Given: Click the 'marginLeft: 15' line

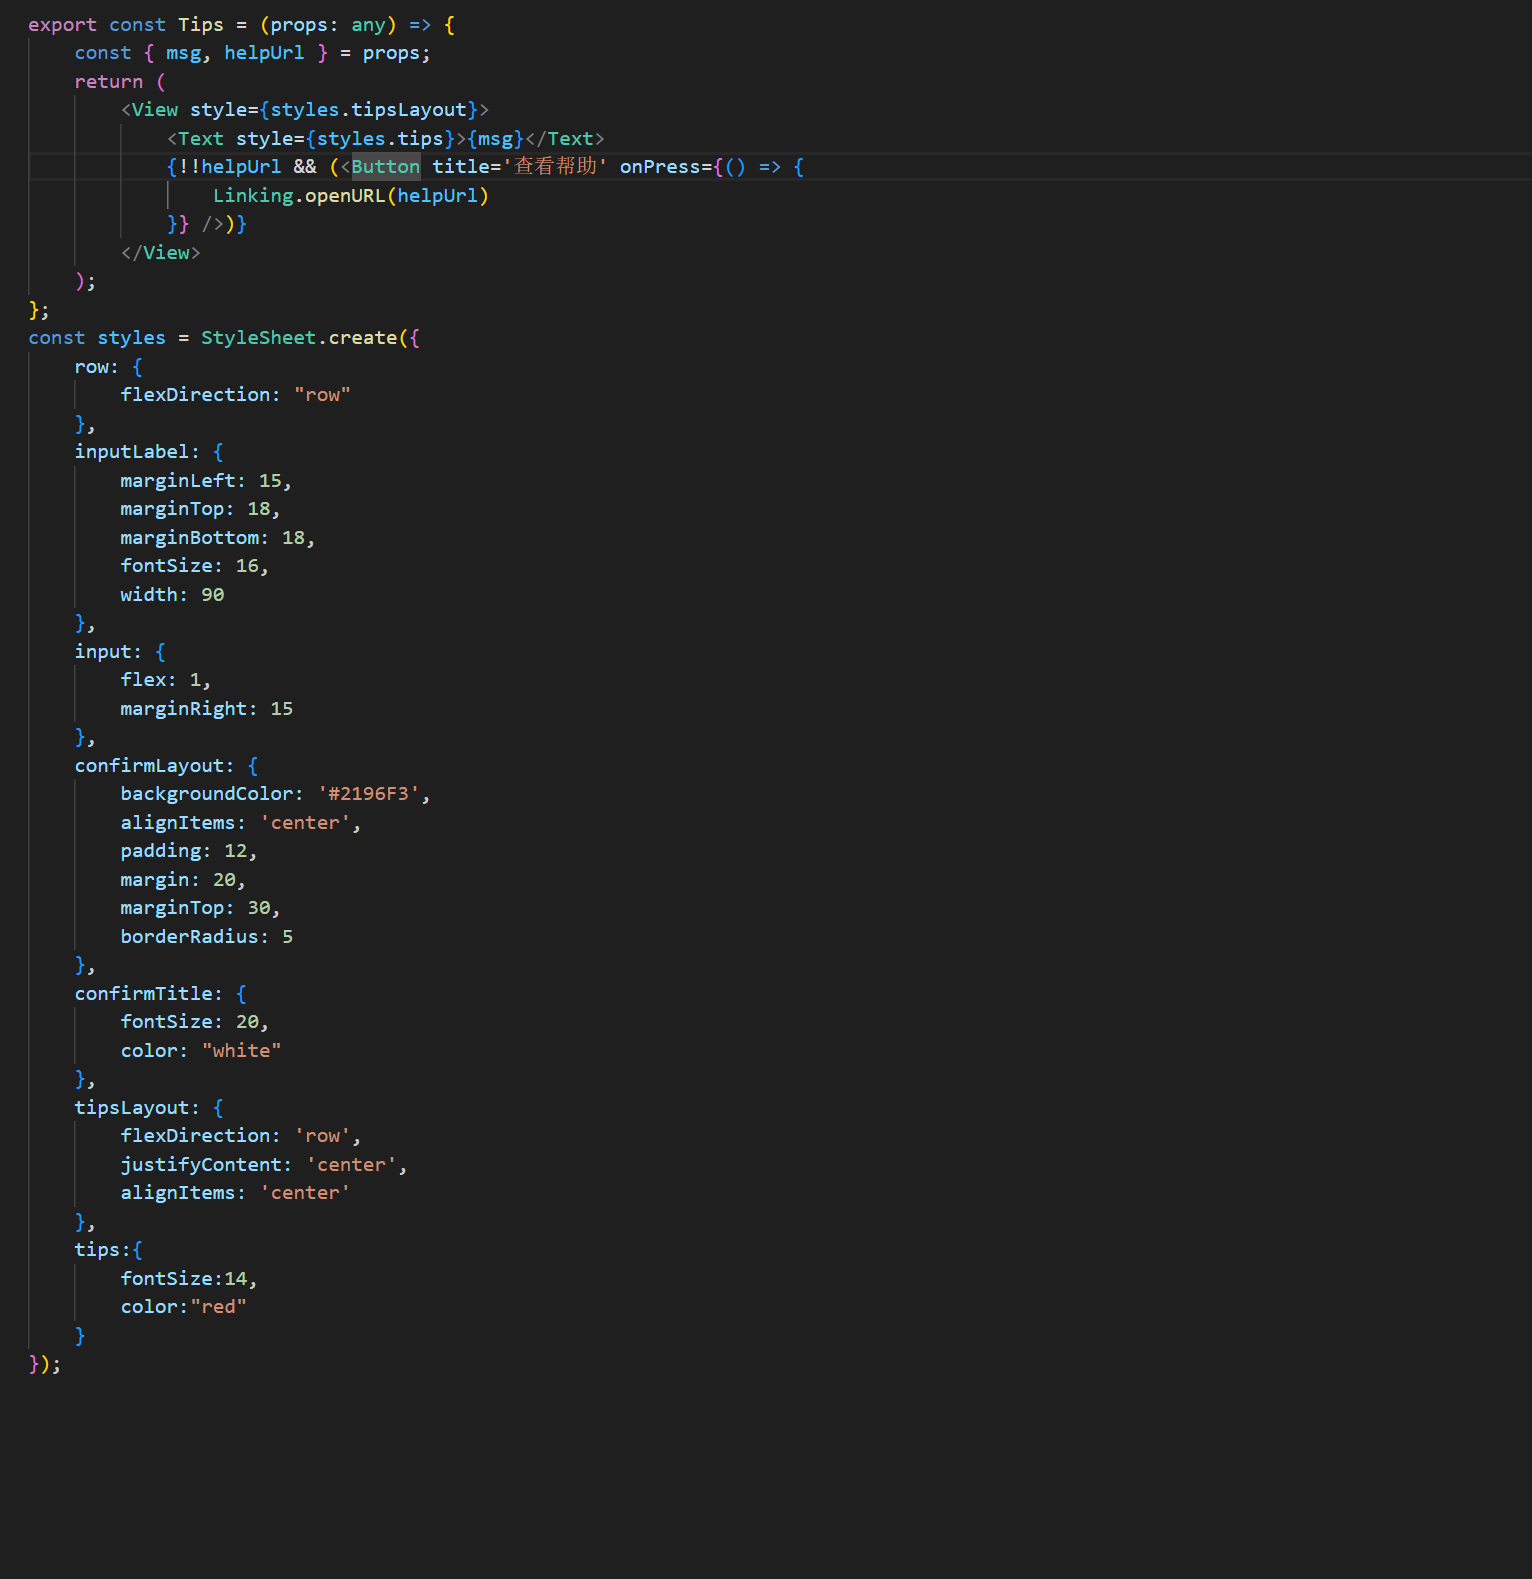Looking at the screenshot, I should (206, 480).
